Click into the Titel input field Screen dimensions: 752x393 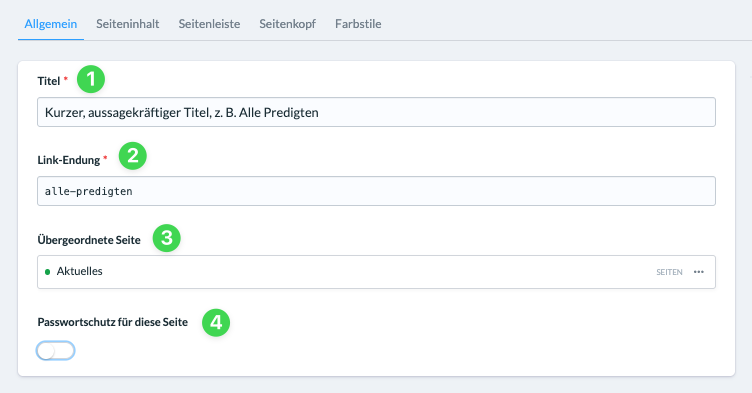(x=376, y=112)
